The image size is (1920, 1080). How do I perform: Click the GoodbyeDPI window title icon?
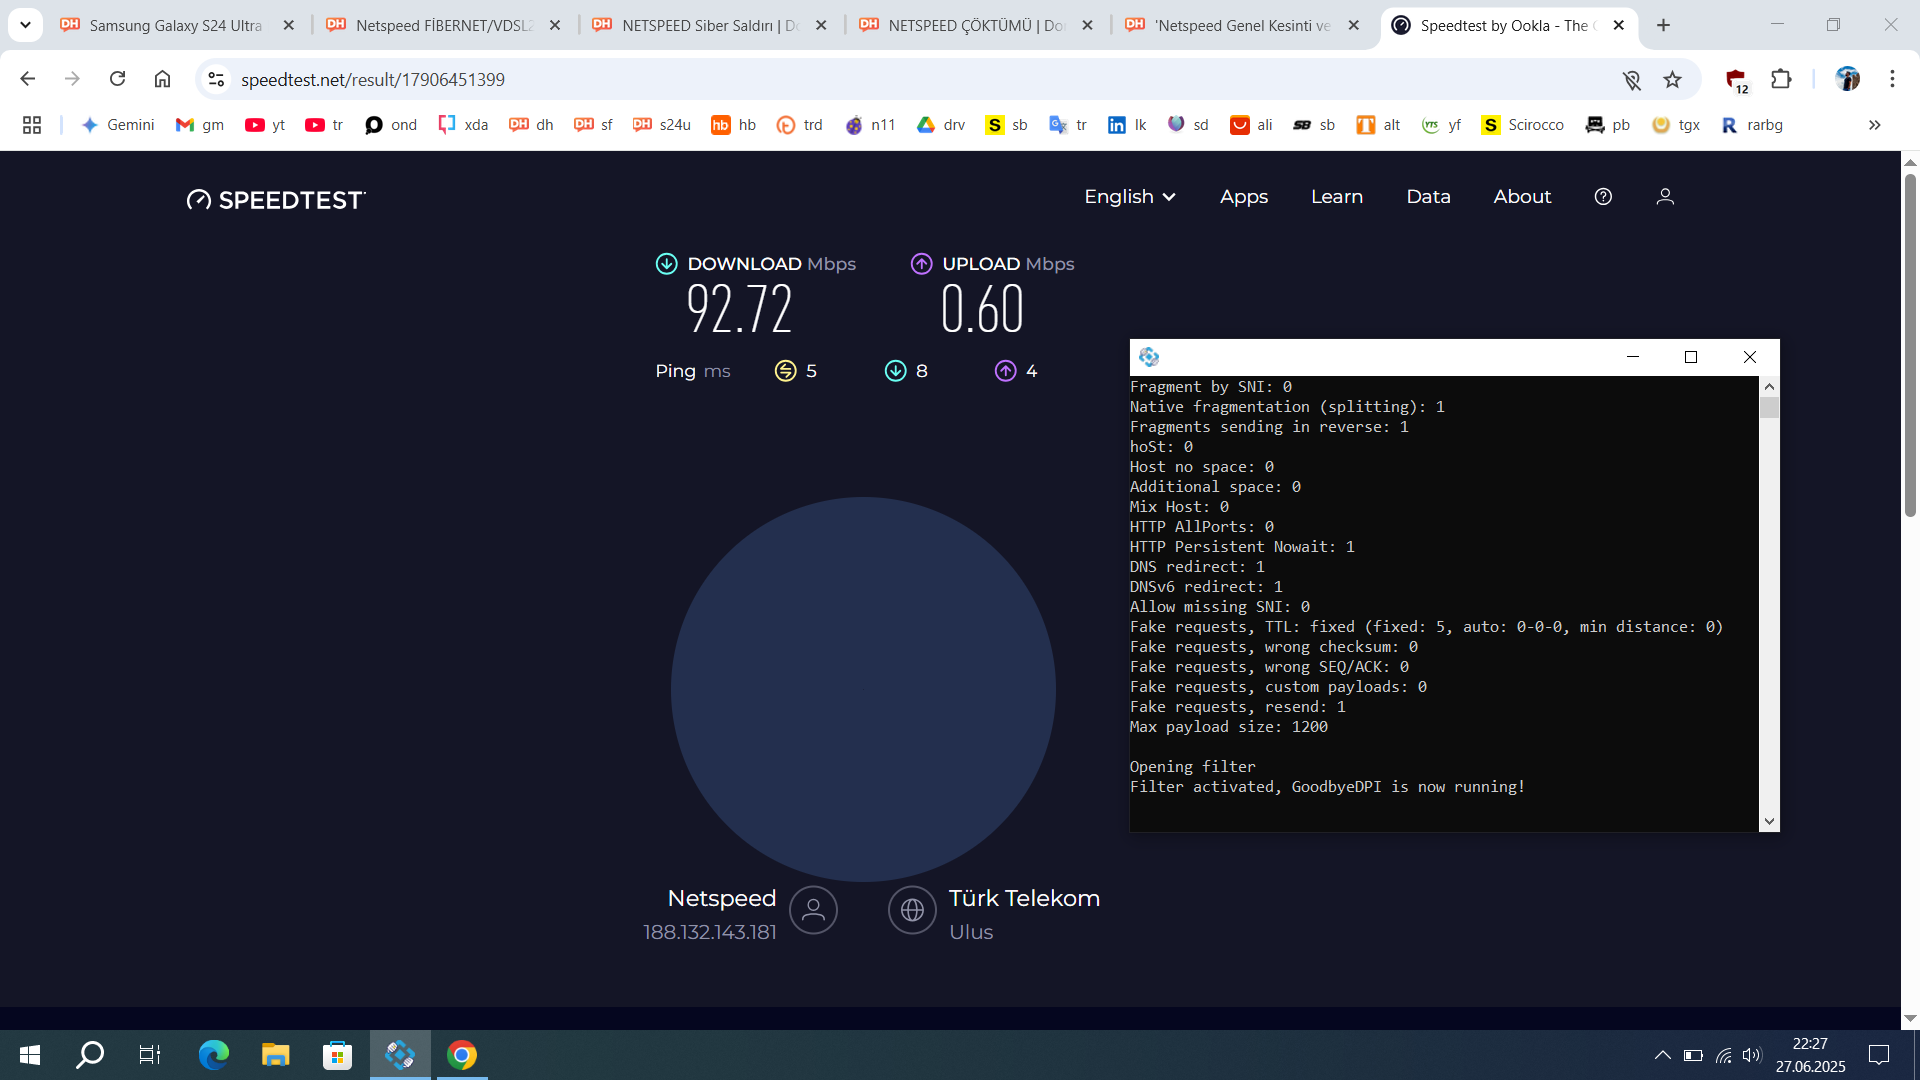pyautogui.click(x=1149, y=357)
